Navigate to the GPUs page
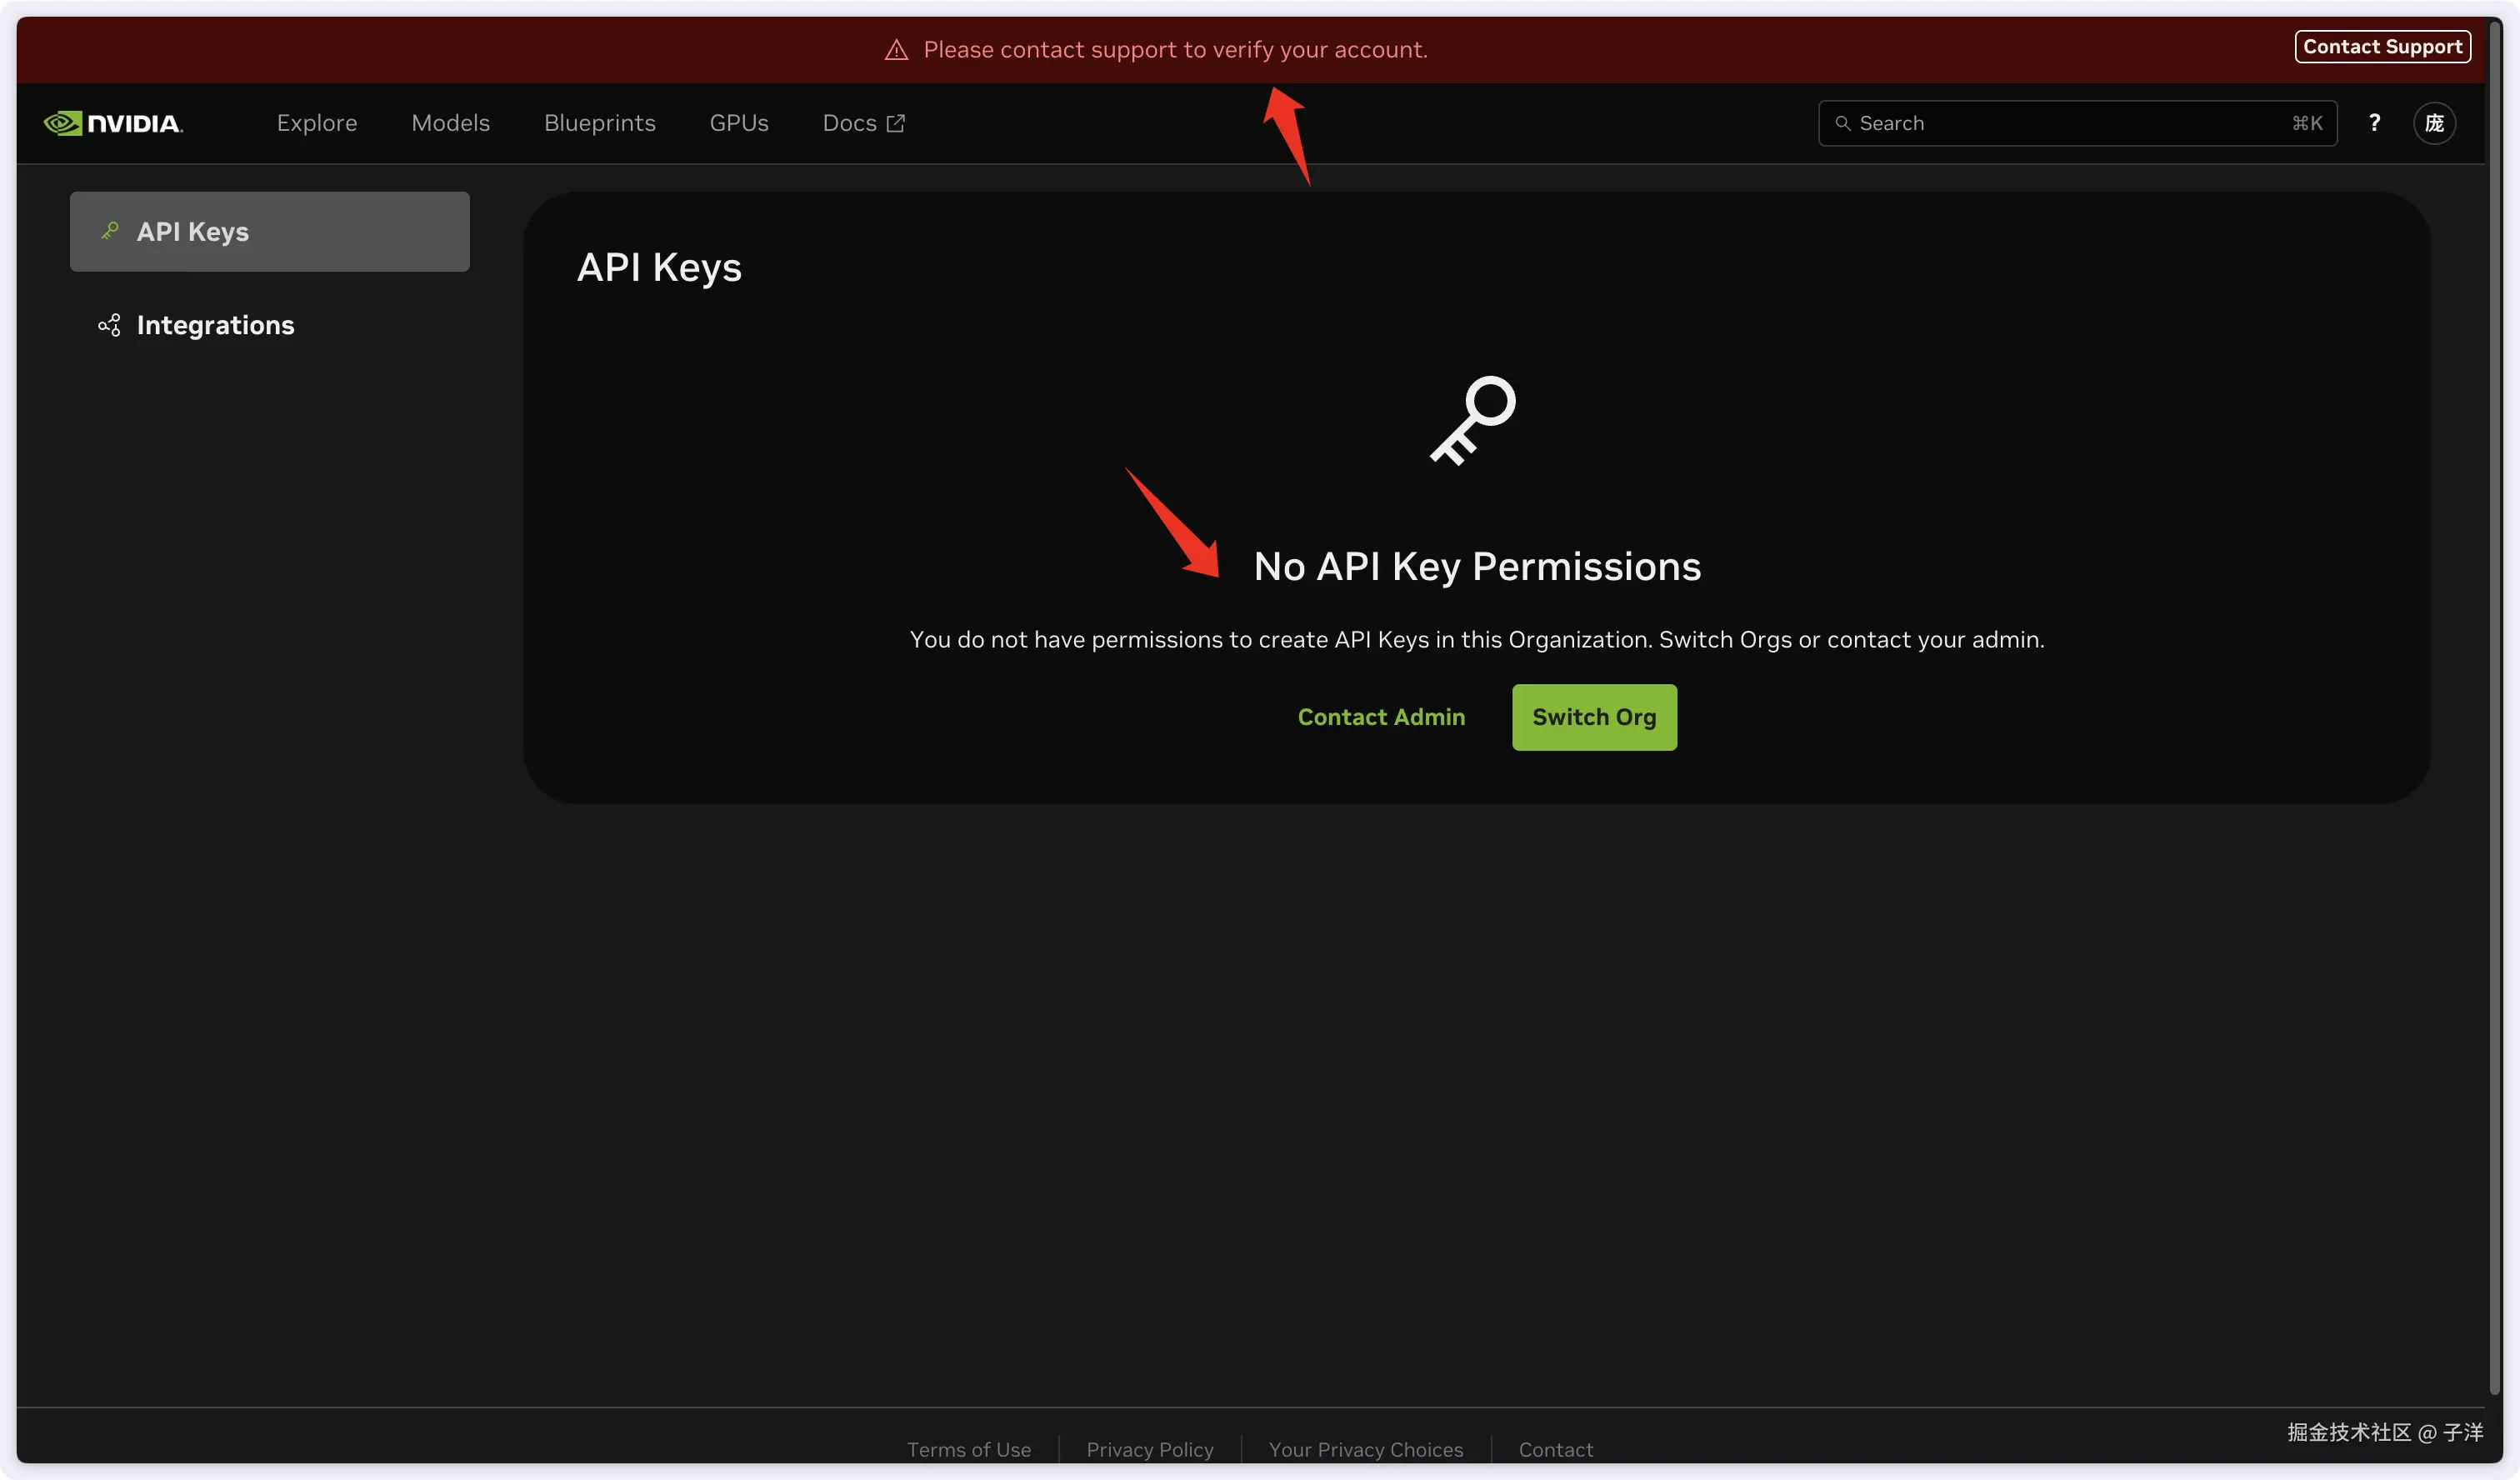The image size is (2520, 1480). click(x=738, y=123)
